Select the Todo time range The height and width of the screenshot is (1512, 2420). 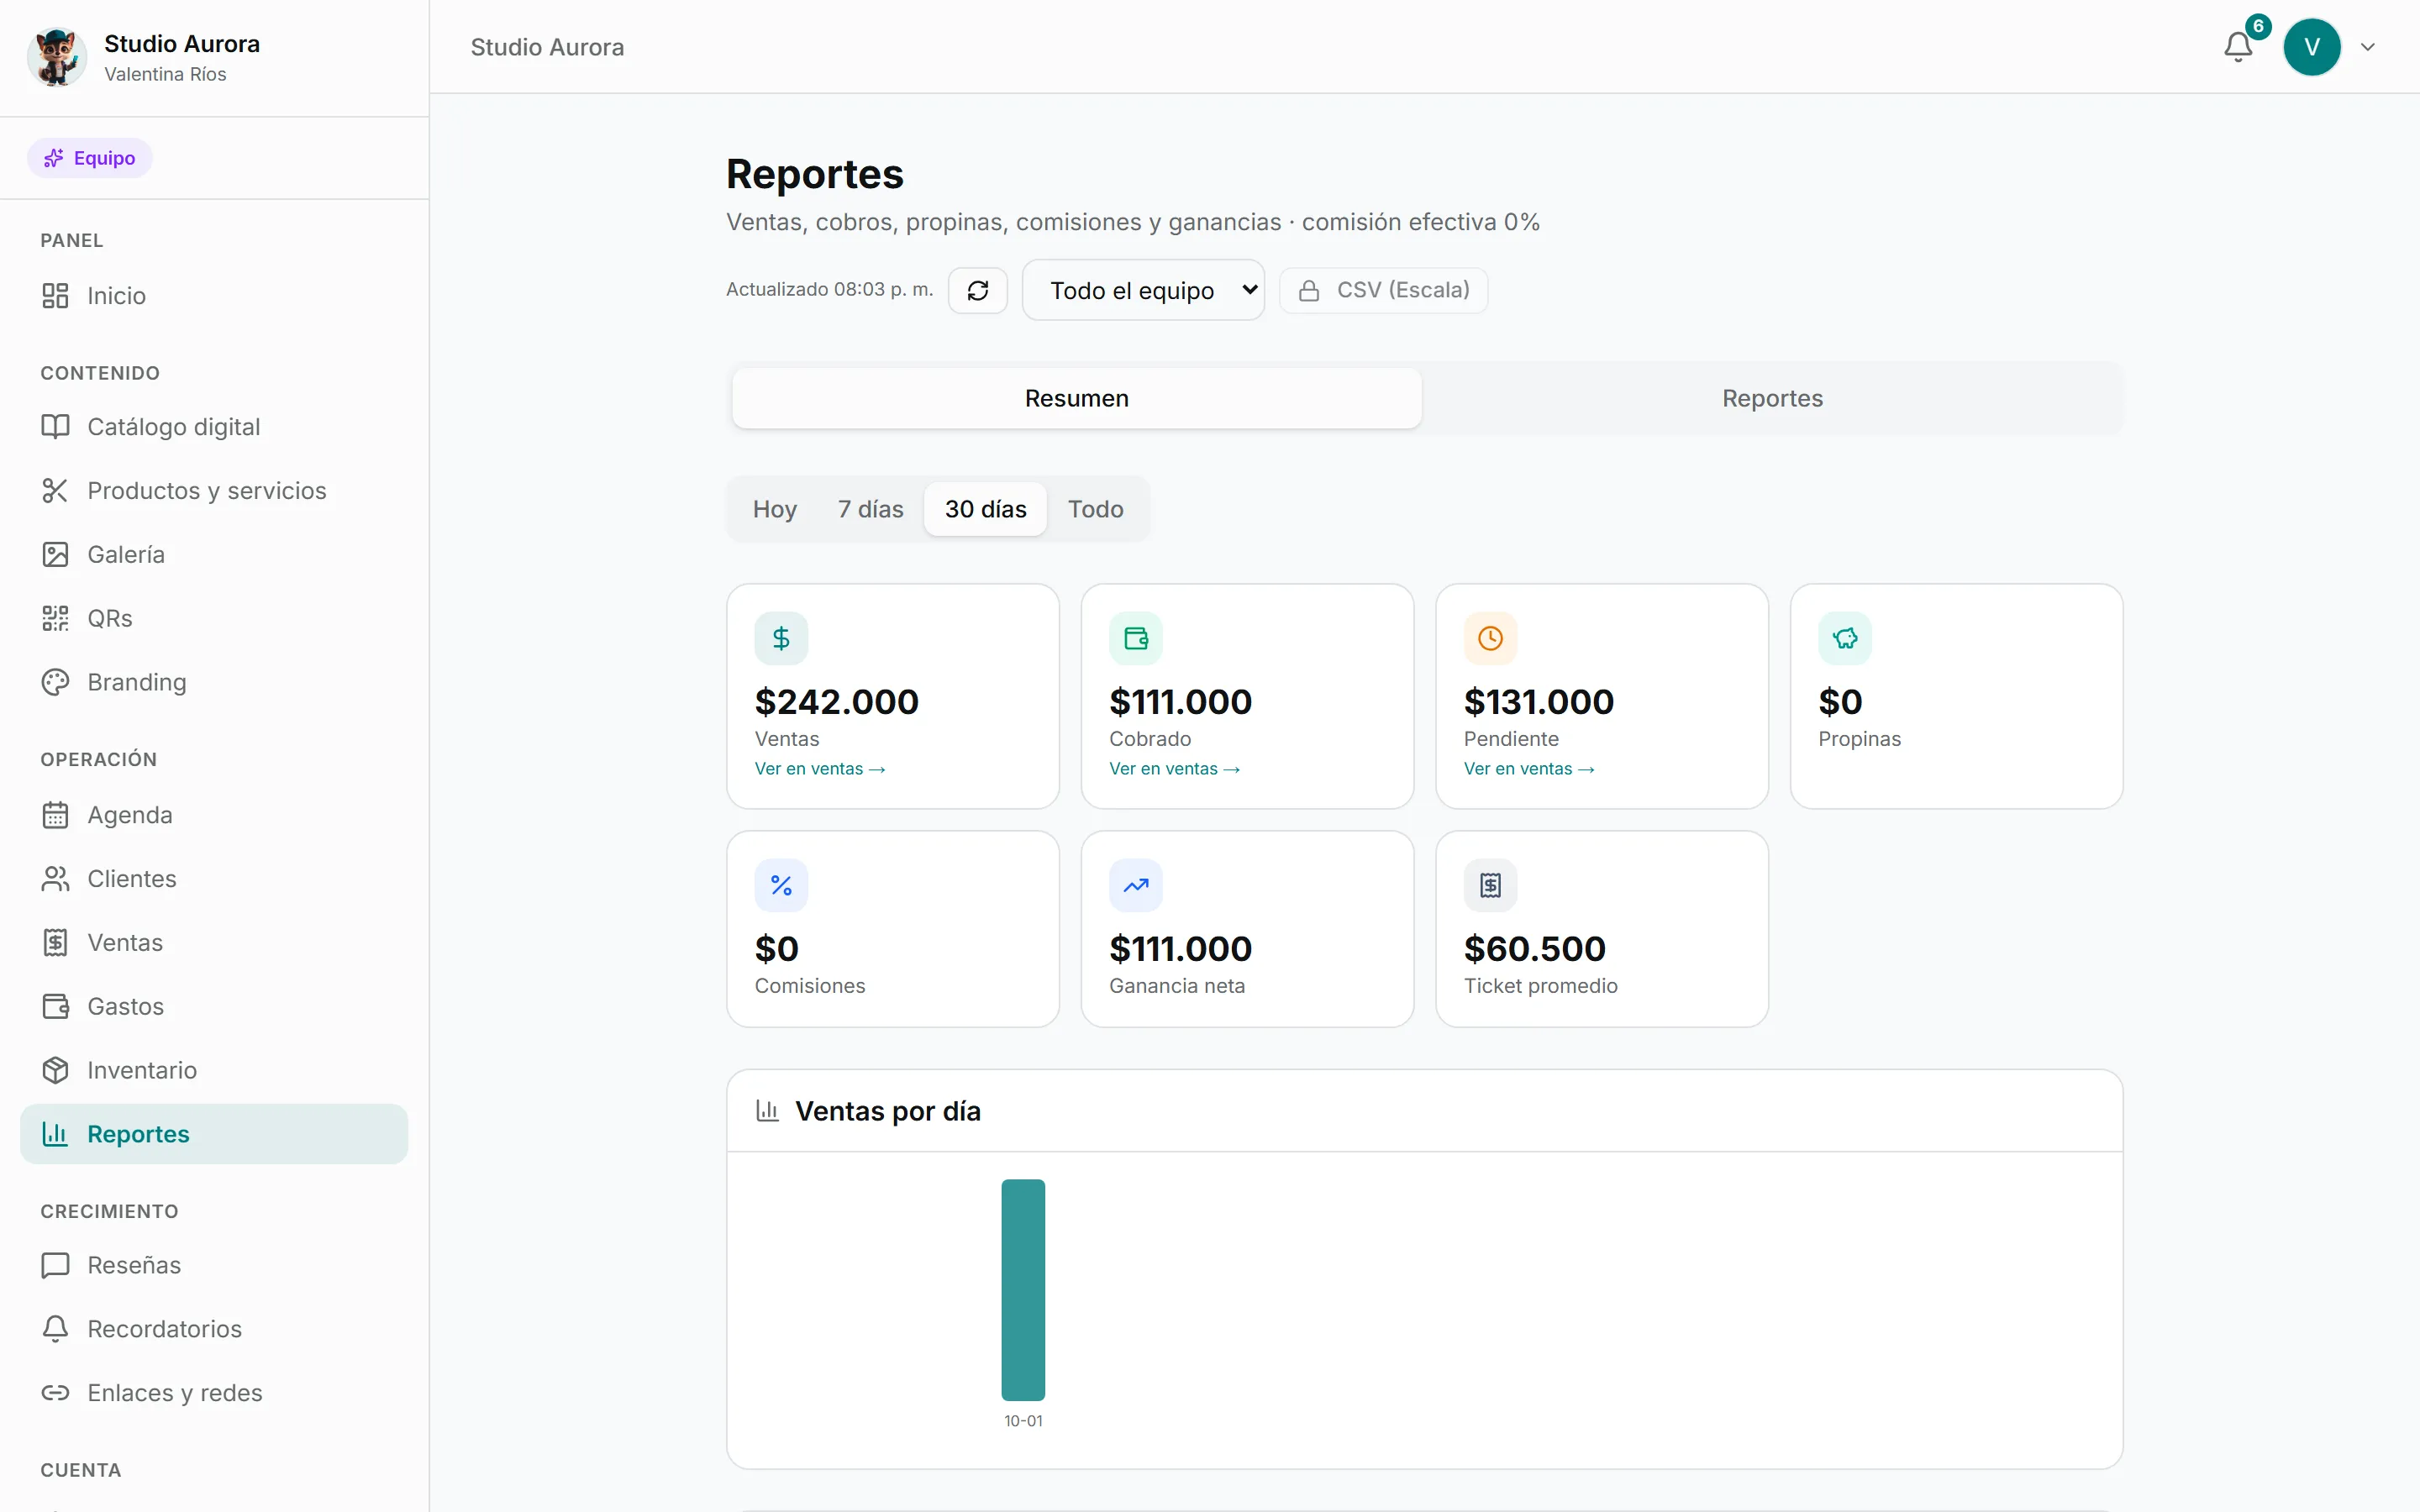pos(1095,509)
